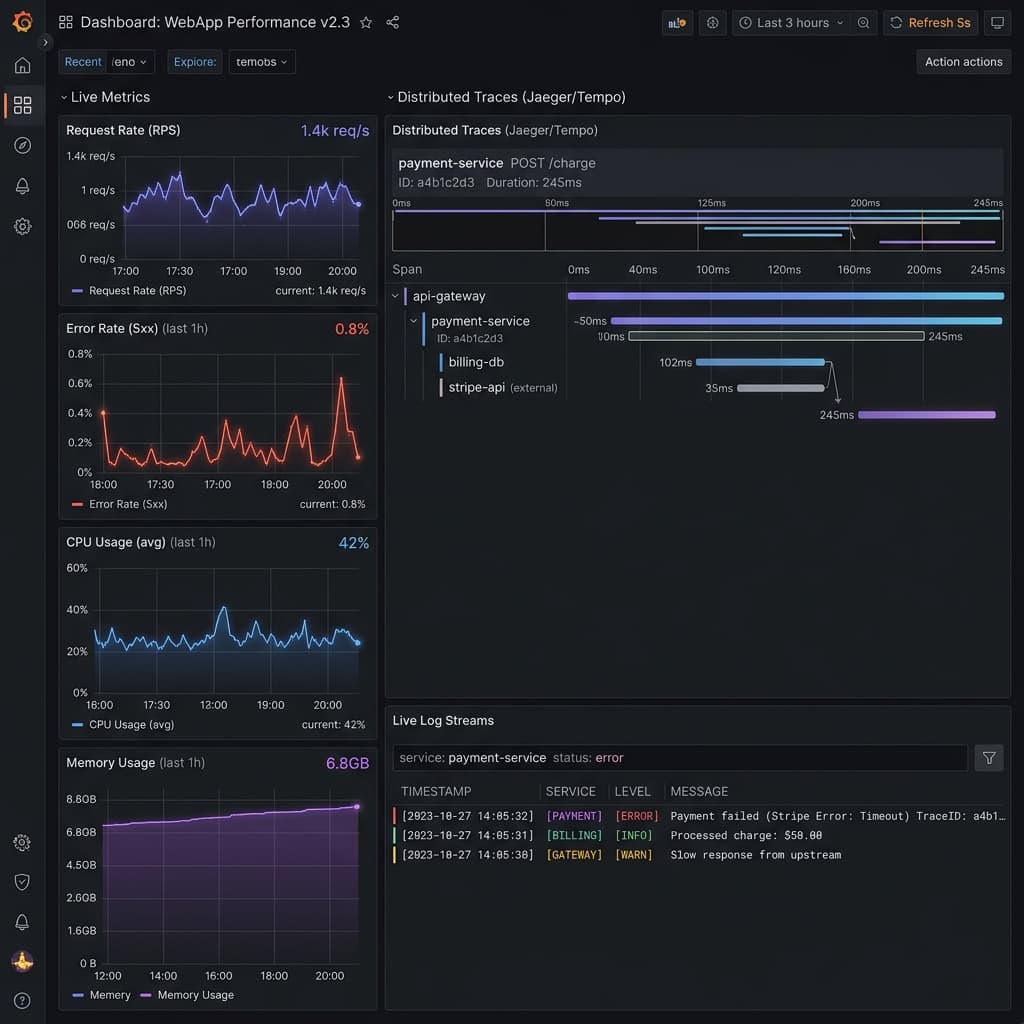Collapse the Live Metrics row
Screen dimensions: 1024x1024
(64, 97)
